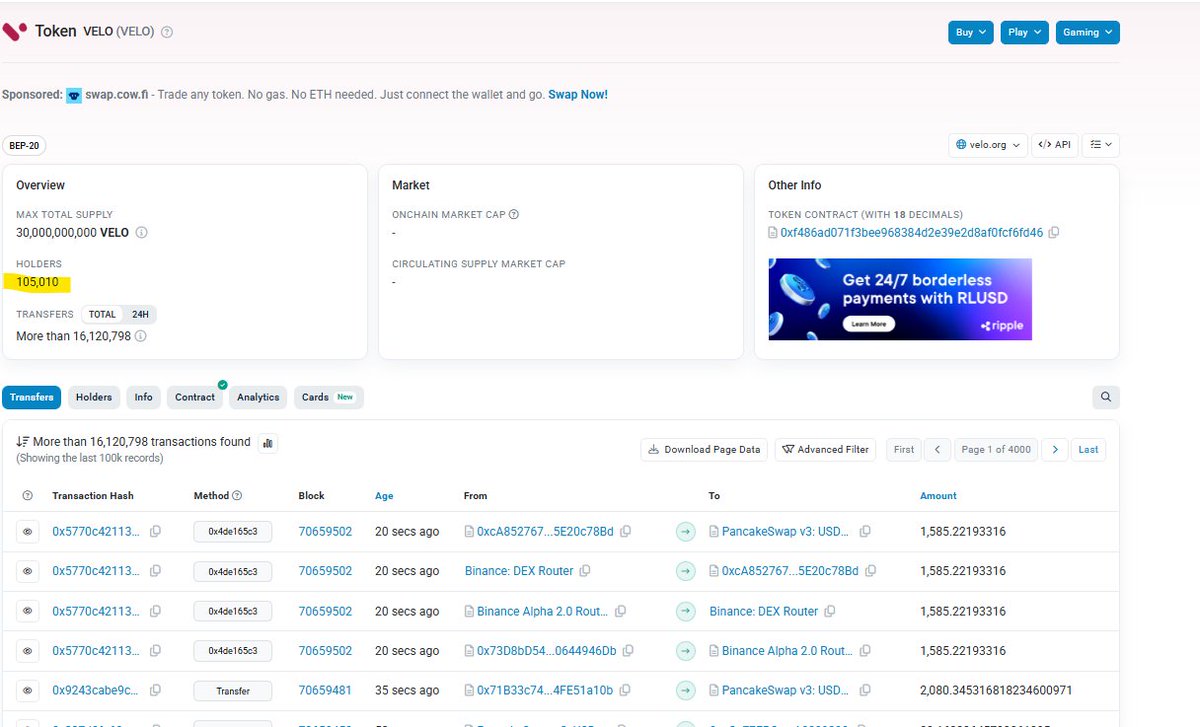Click the eye icon for the row from 0x73D8bD54...0644946Db
The image size is (1200, 727).
(x=28, y=651)
